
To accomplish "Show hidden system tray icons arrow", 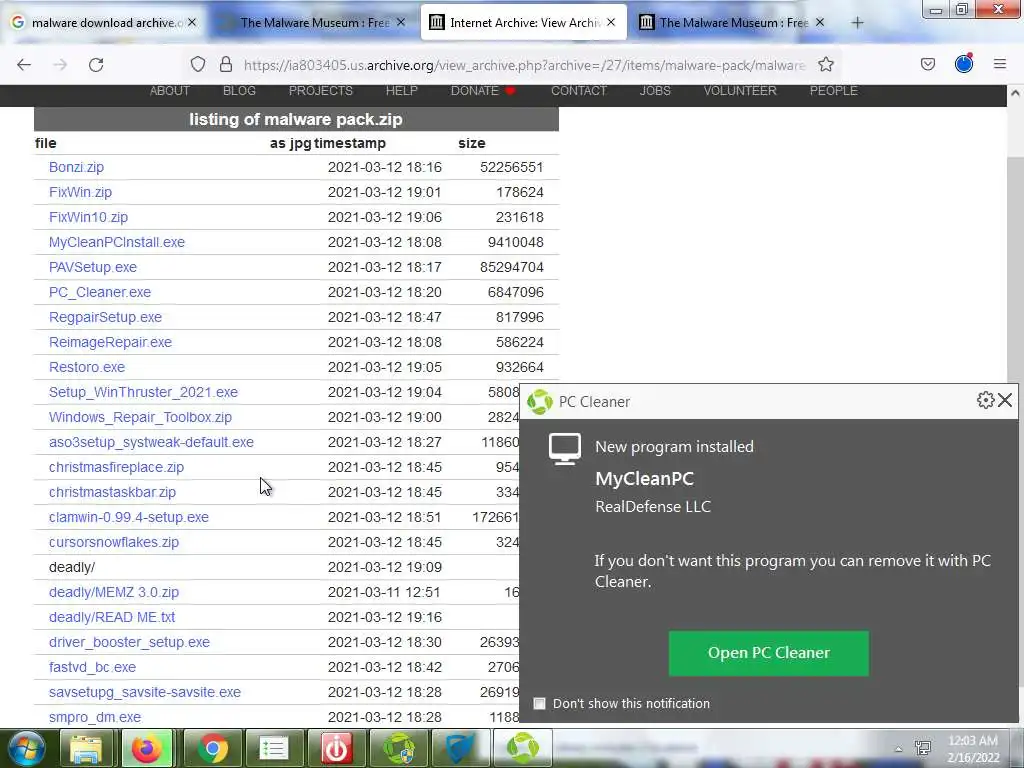I will (x=899, y=749).
